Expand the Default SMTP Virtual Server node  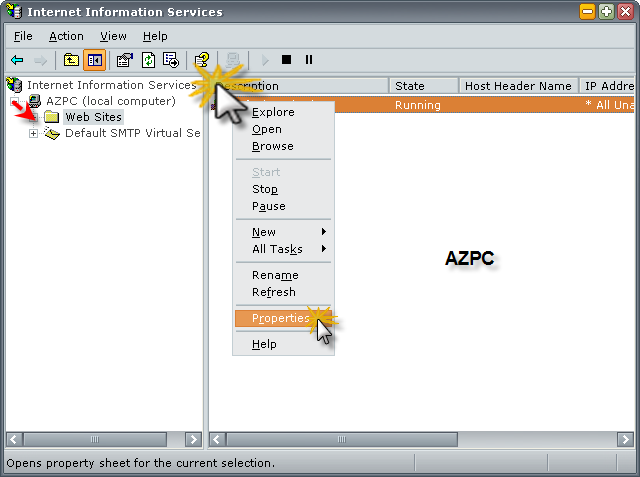click(x=33, y=134)
